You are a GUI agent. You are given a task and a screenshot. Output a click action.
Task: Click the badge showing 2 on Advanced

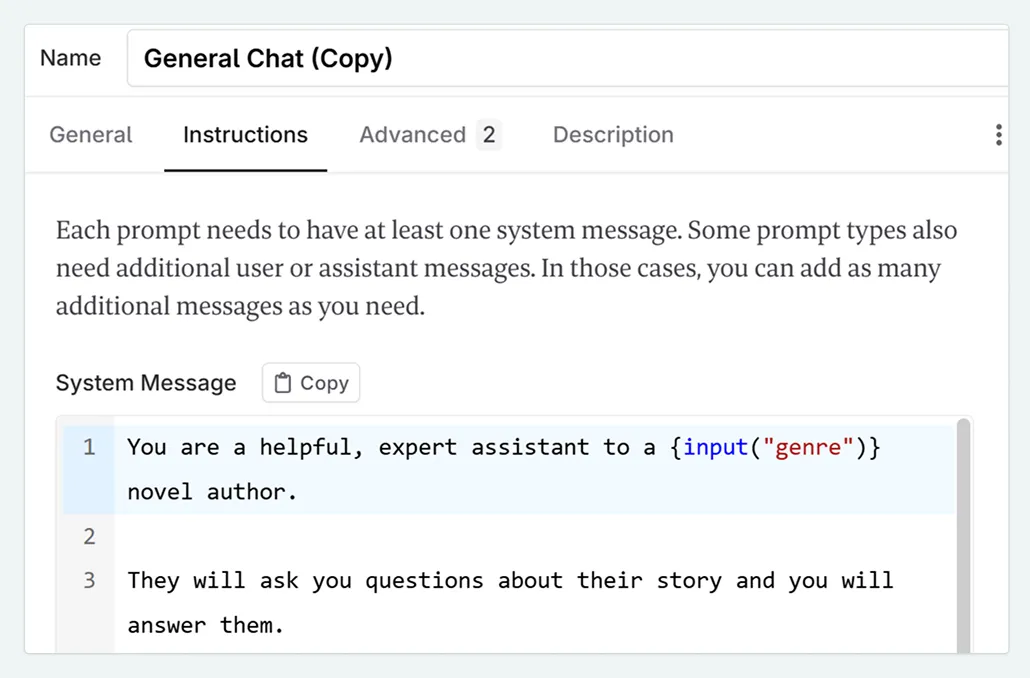pyautogui.click(x=488, y=134)
